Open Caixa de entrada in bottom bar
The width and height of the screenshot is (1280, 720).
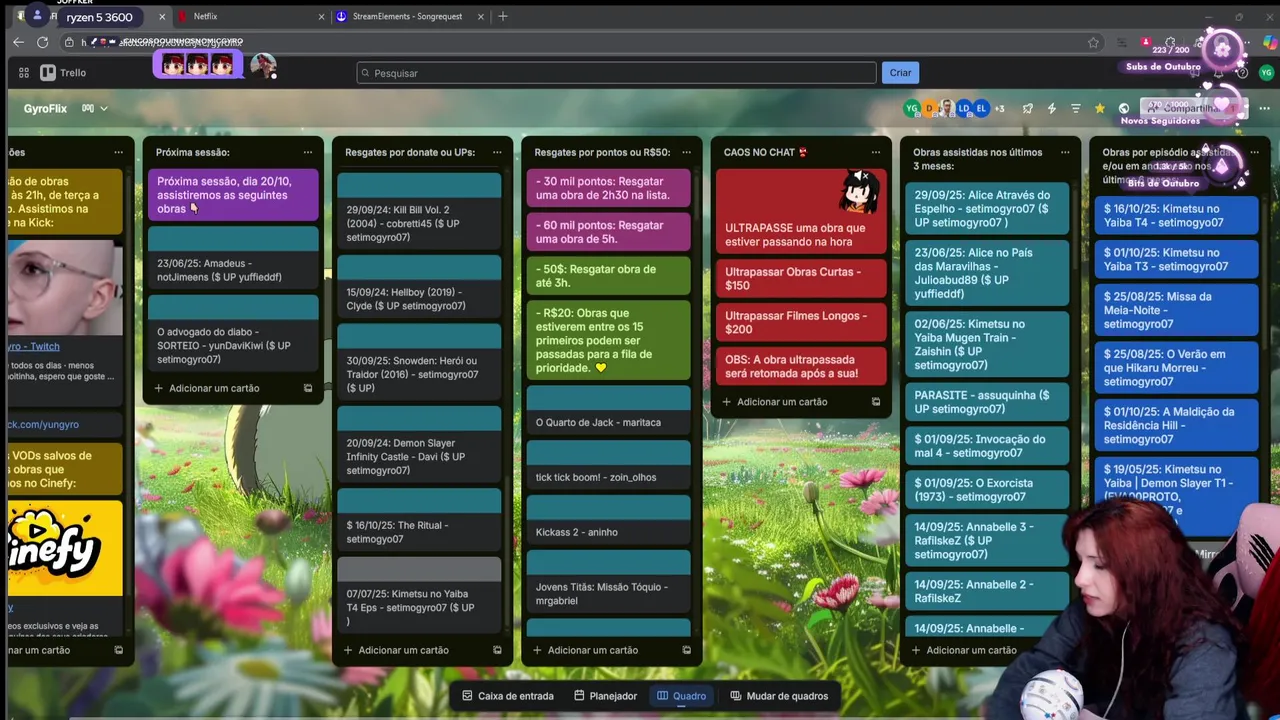point(508,696)
